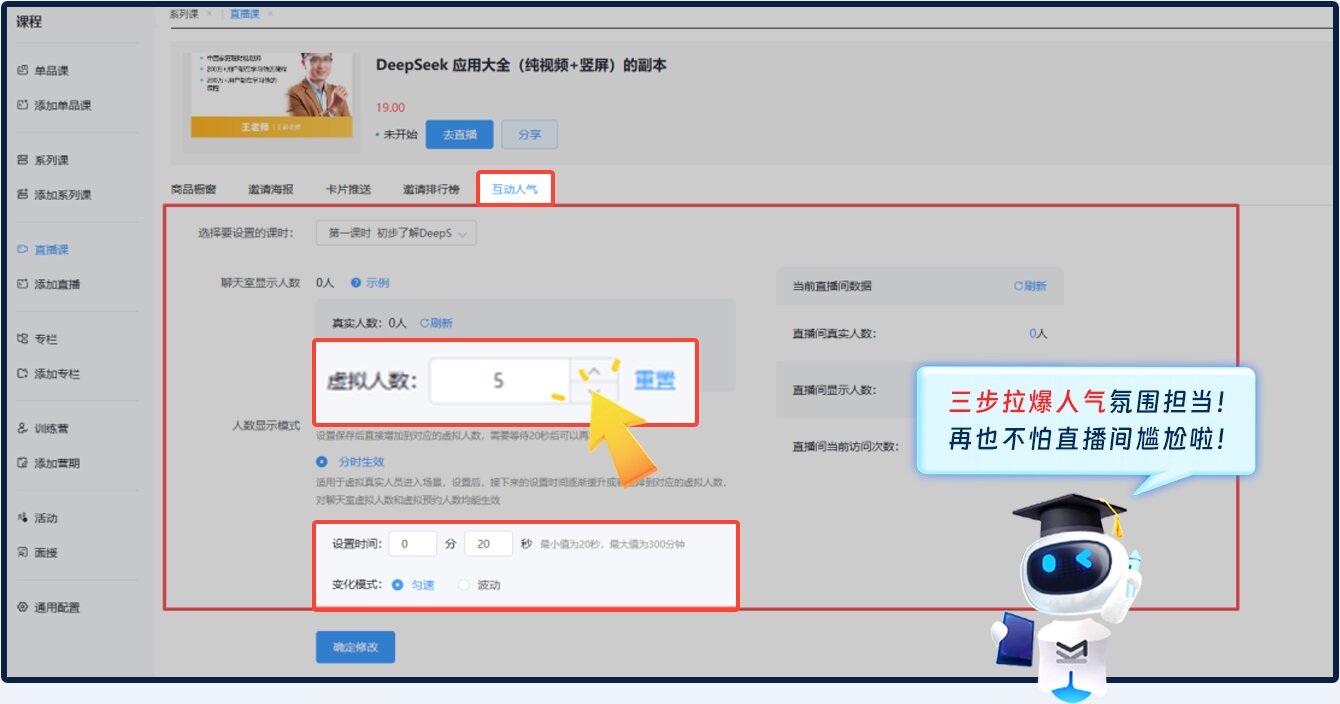
Task: Click the 课程 sidebar heading
Action: tap(29, 22)
